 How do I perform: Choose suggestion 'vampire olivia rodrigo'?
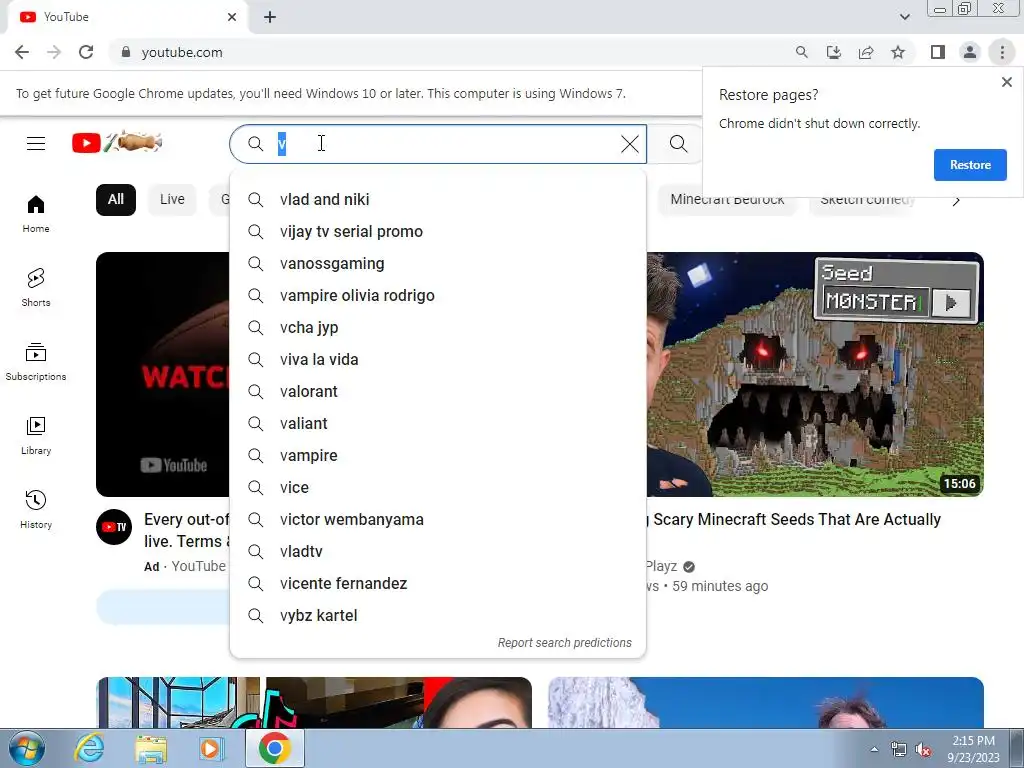(x=438, y=295)
